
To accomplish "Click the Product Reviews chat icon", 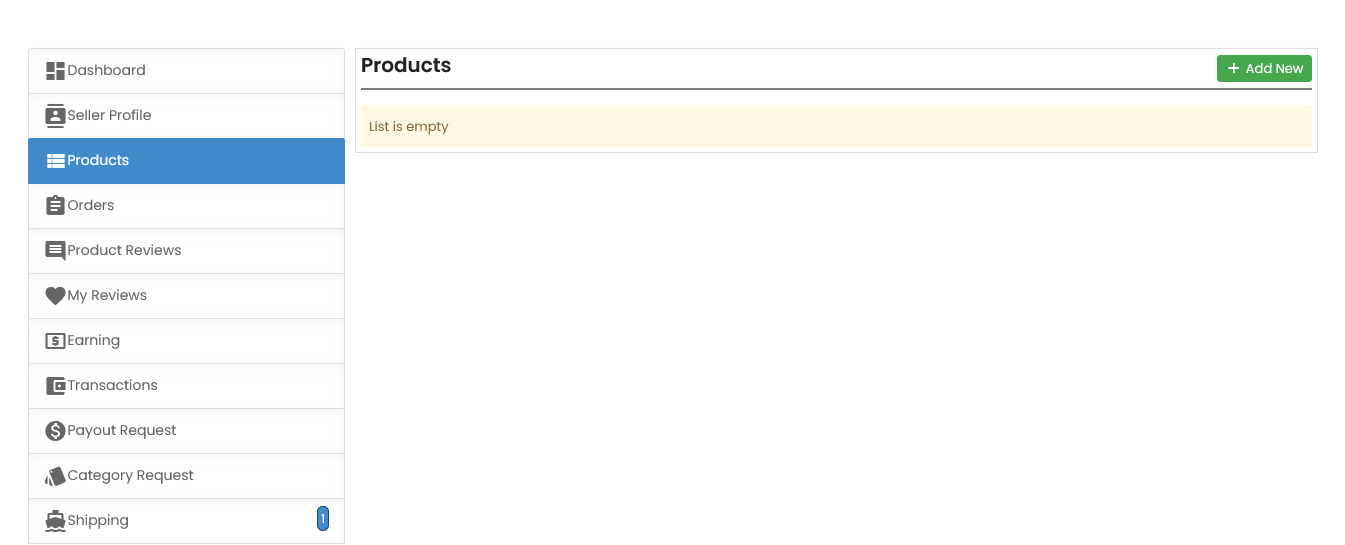I will pyautogui.click(x=55, y=251).
